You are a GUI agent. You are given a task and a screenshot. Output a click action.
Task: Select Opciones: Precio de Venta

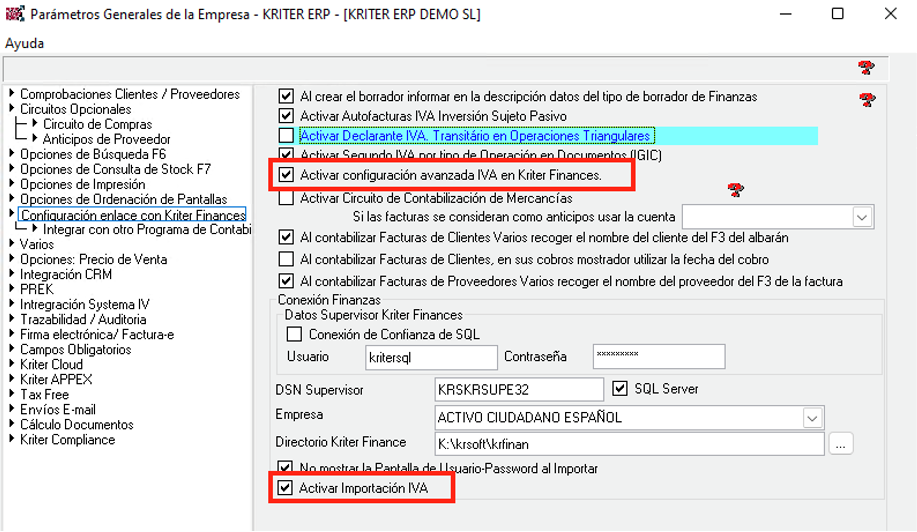click(x=94, y=259)
